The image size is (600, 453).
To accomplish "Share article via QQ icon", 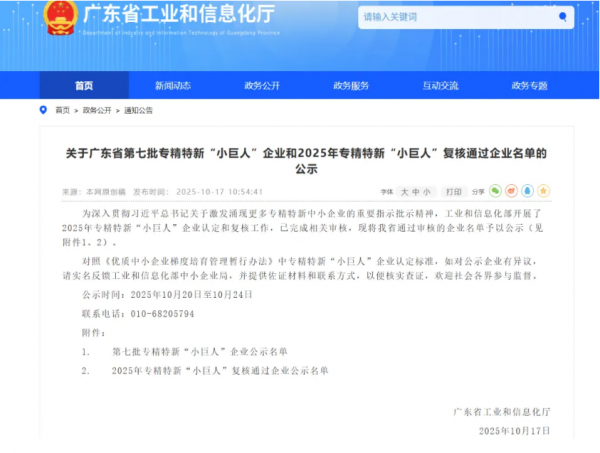I will tap(527, 190).
